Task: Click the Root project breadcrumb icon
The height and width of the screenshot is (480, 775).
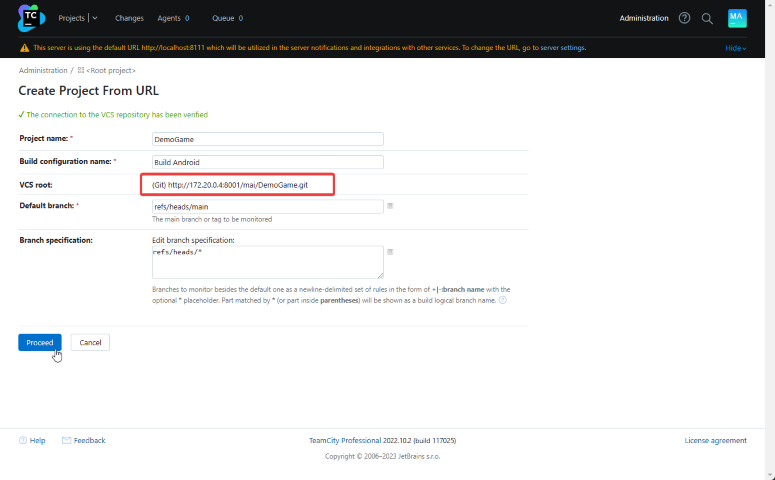Action: (81, 71)
